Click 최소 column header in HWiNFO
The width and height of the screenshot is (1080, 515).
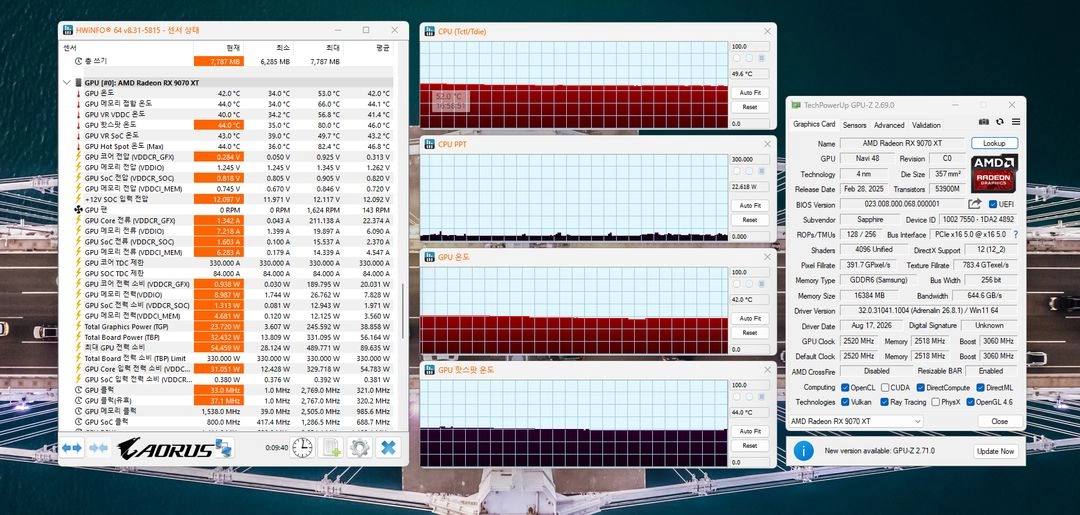click(268, 48)
